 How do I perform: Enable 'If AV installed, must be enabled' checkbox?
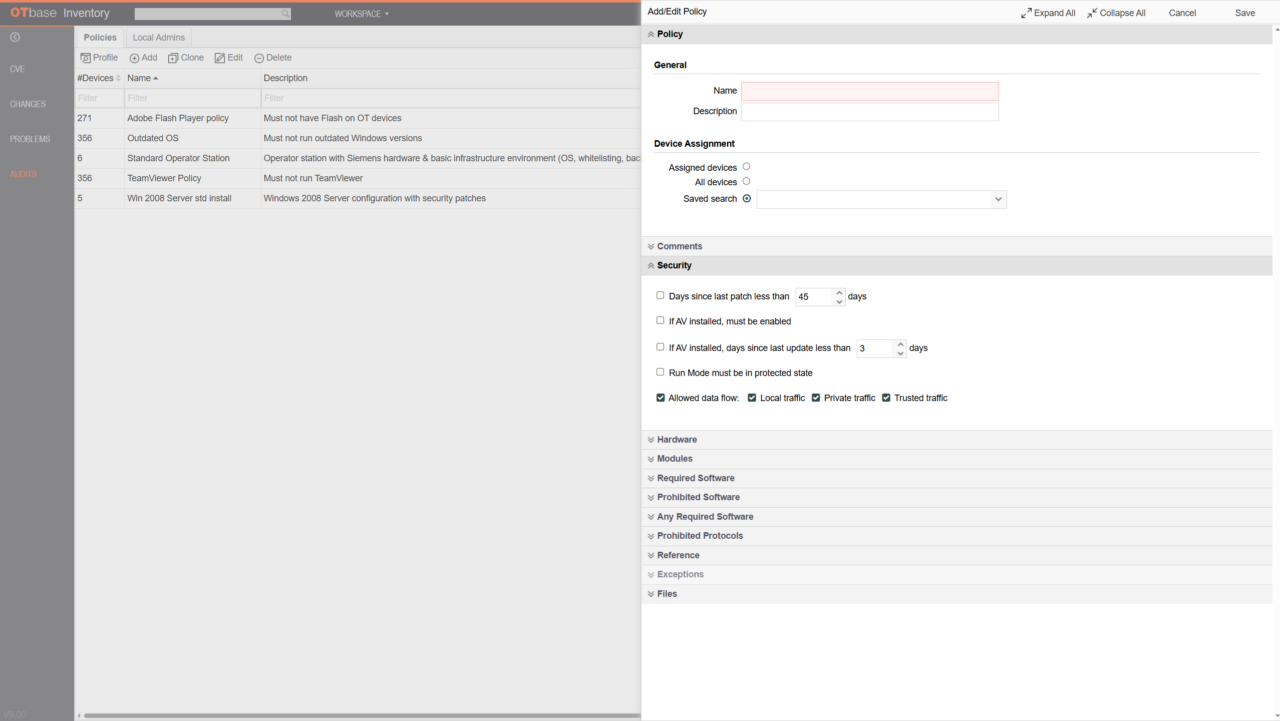(660, 321)
